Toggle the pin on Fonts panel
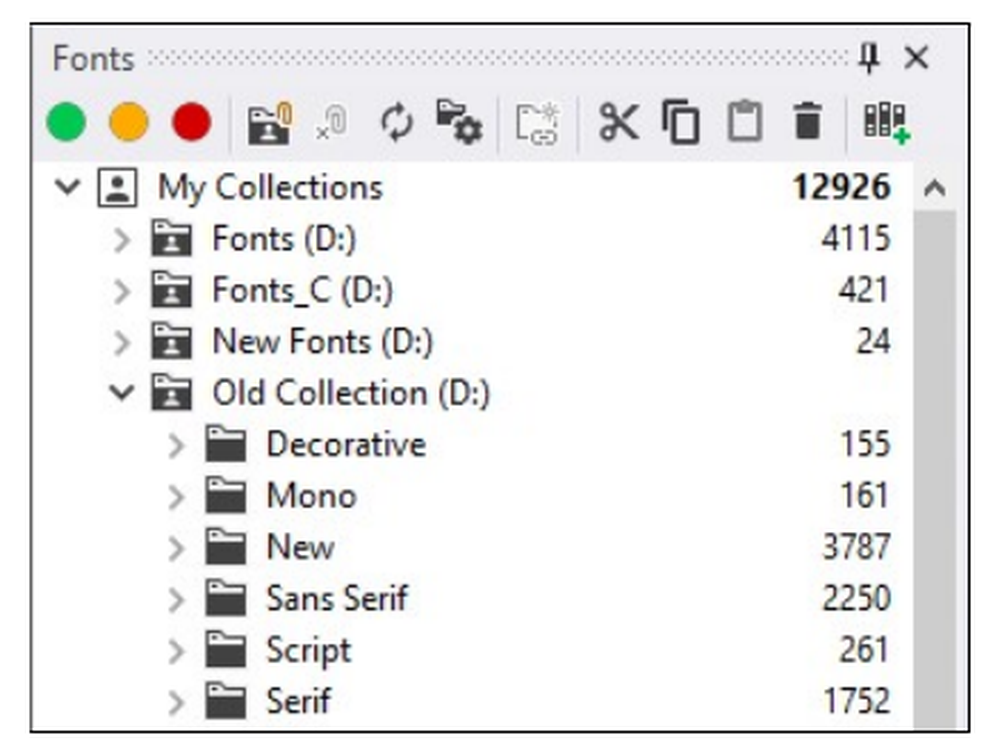This screenshot has width=1000, height=751. 869,59
